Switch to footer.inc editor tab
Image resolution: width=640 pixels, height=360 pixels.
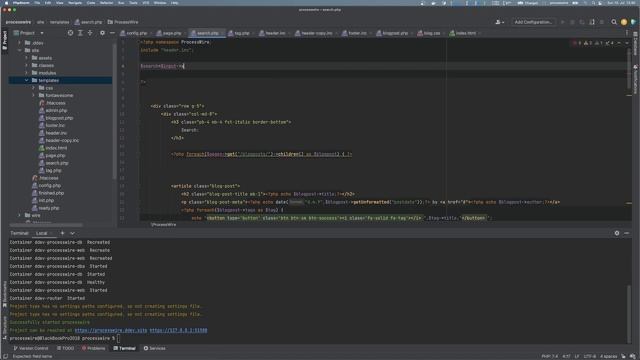click(x=357, y=33)
